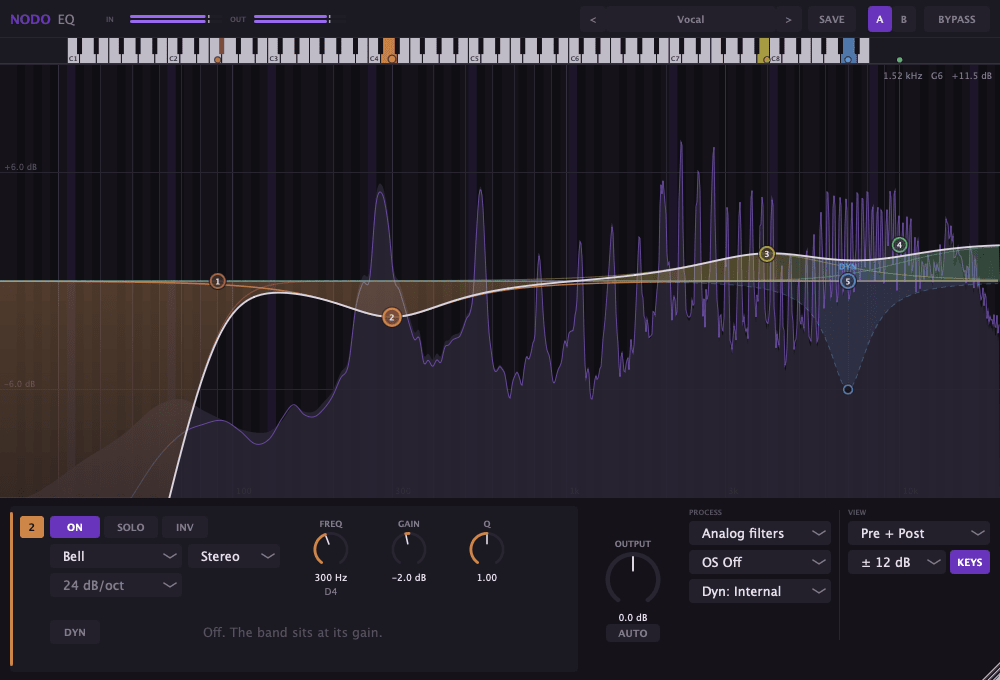Switch to state B
1000x680 pixels.
[904, 20]
